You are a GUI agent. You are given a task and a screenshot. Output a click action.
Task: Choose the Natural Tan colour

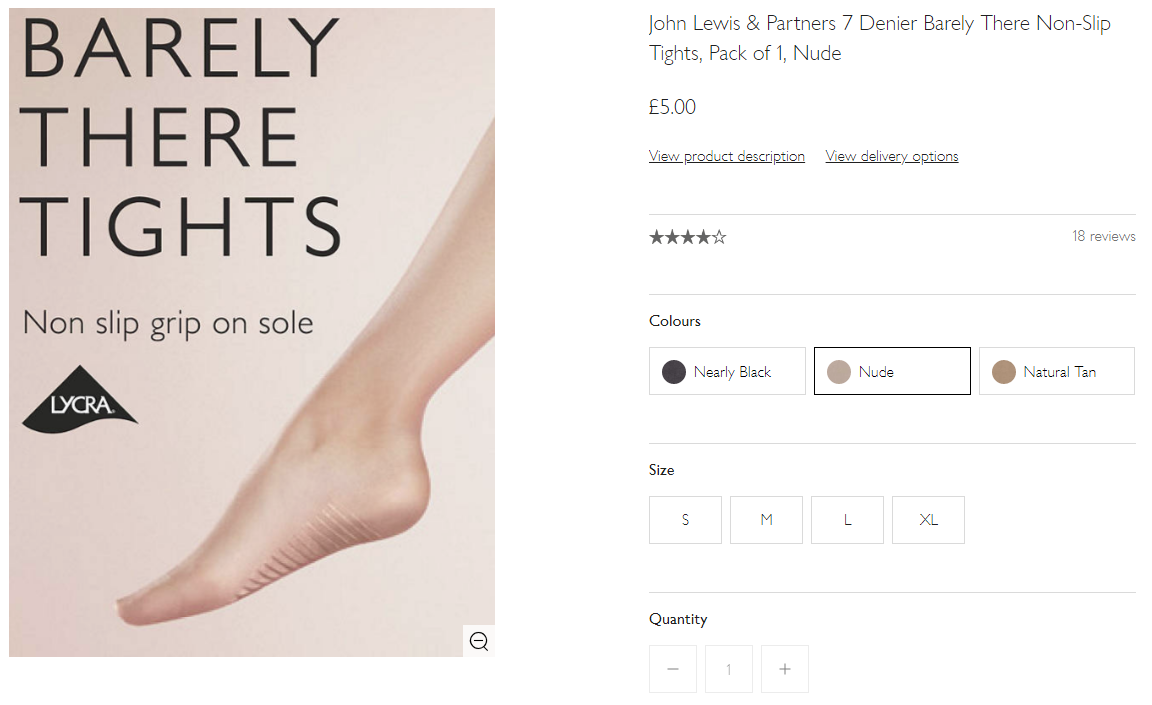click(x=1057, y=372)
